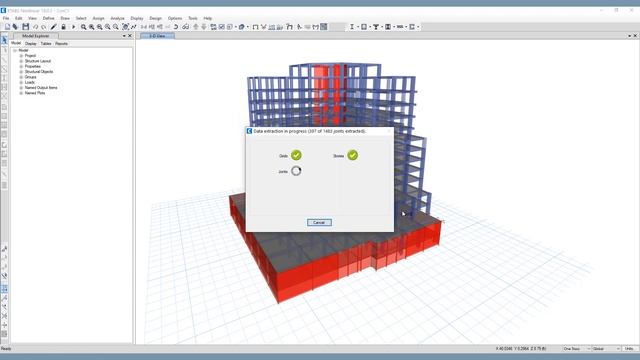Expand the Groups tree node

(21, 77)
